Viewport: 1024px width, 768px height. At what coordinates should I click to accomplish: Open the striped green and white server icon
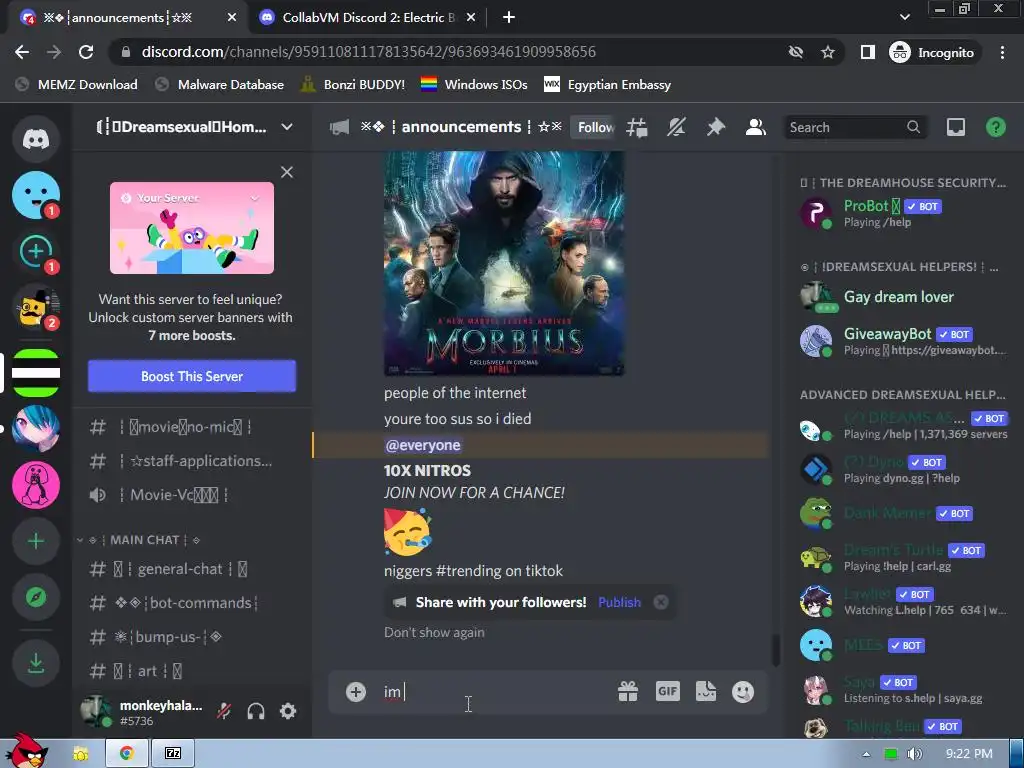point(36,373)
